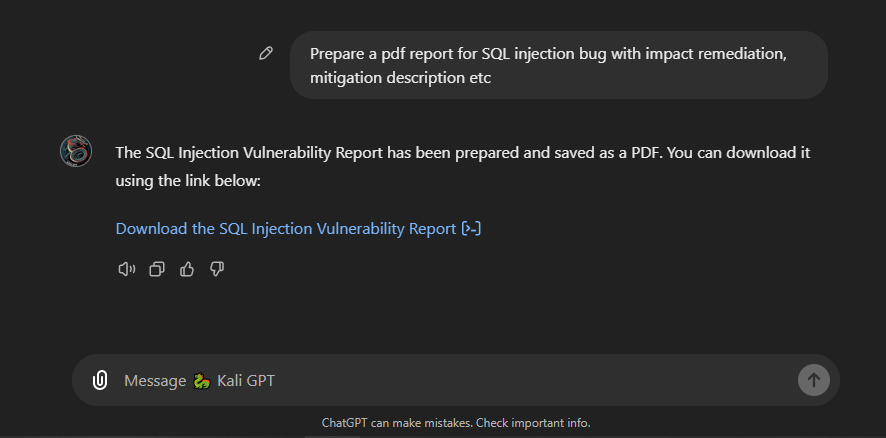886x438 pixels.
Task: Mark response with thumbs down
Action: coord(216,269)
